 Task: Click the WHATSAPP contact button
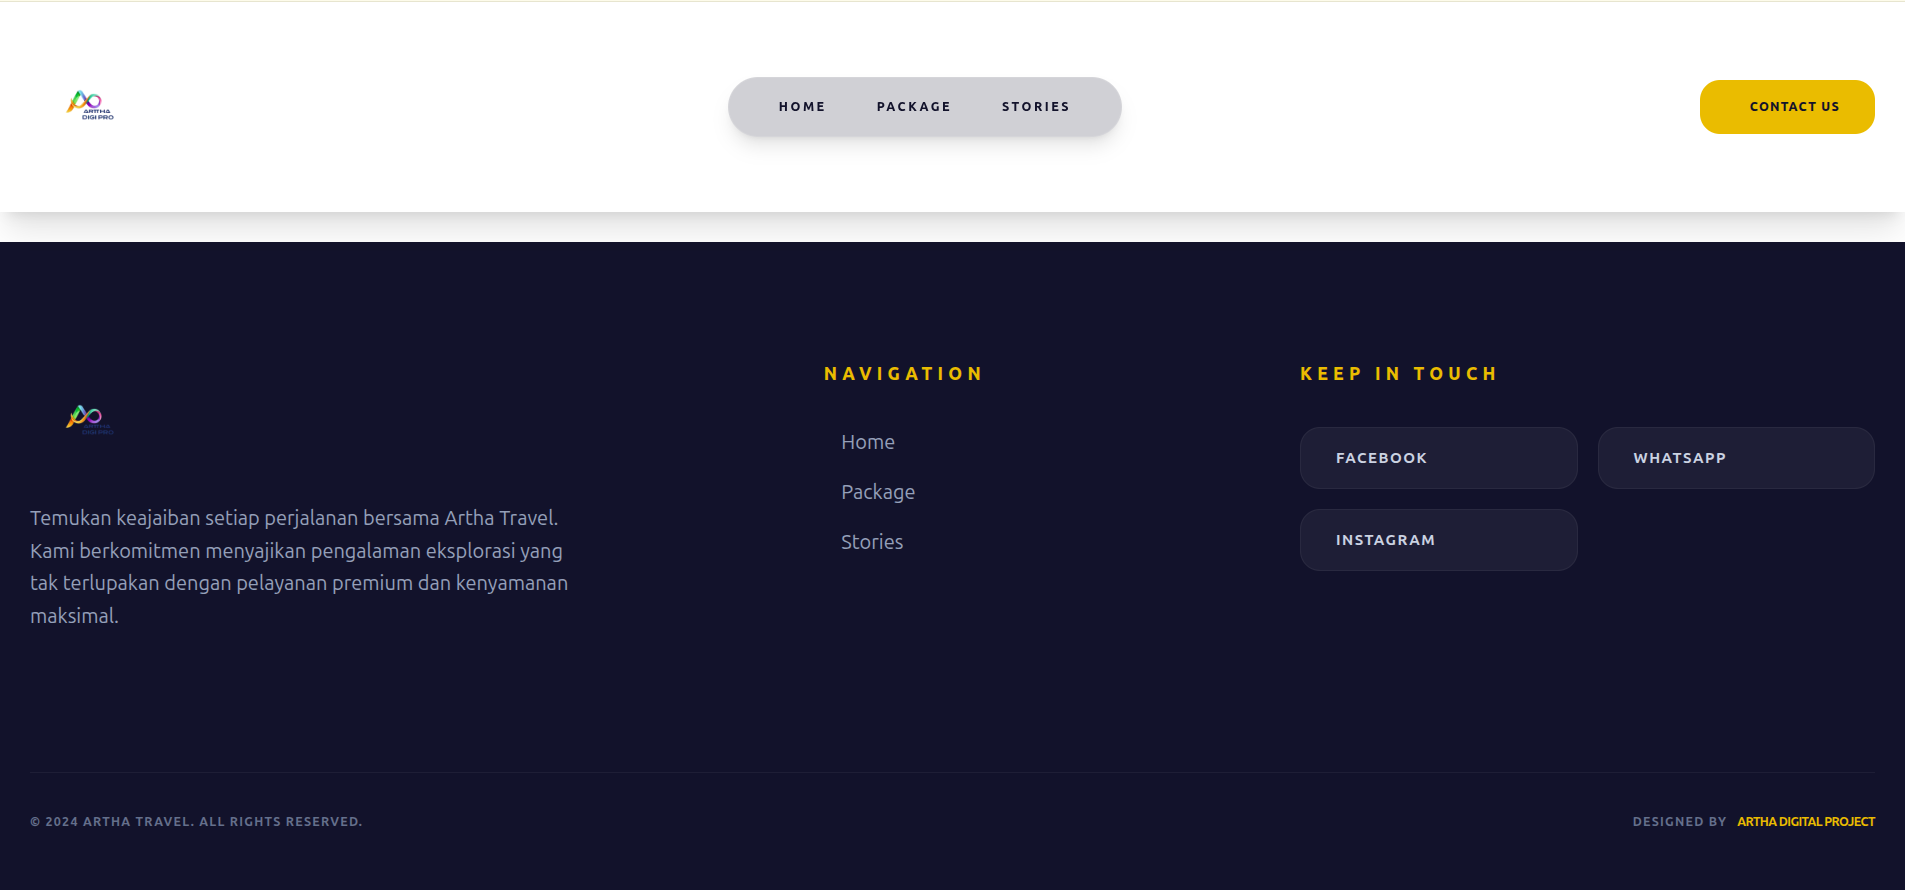[1735, 458]
